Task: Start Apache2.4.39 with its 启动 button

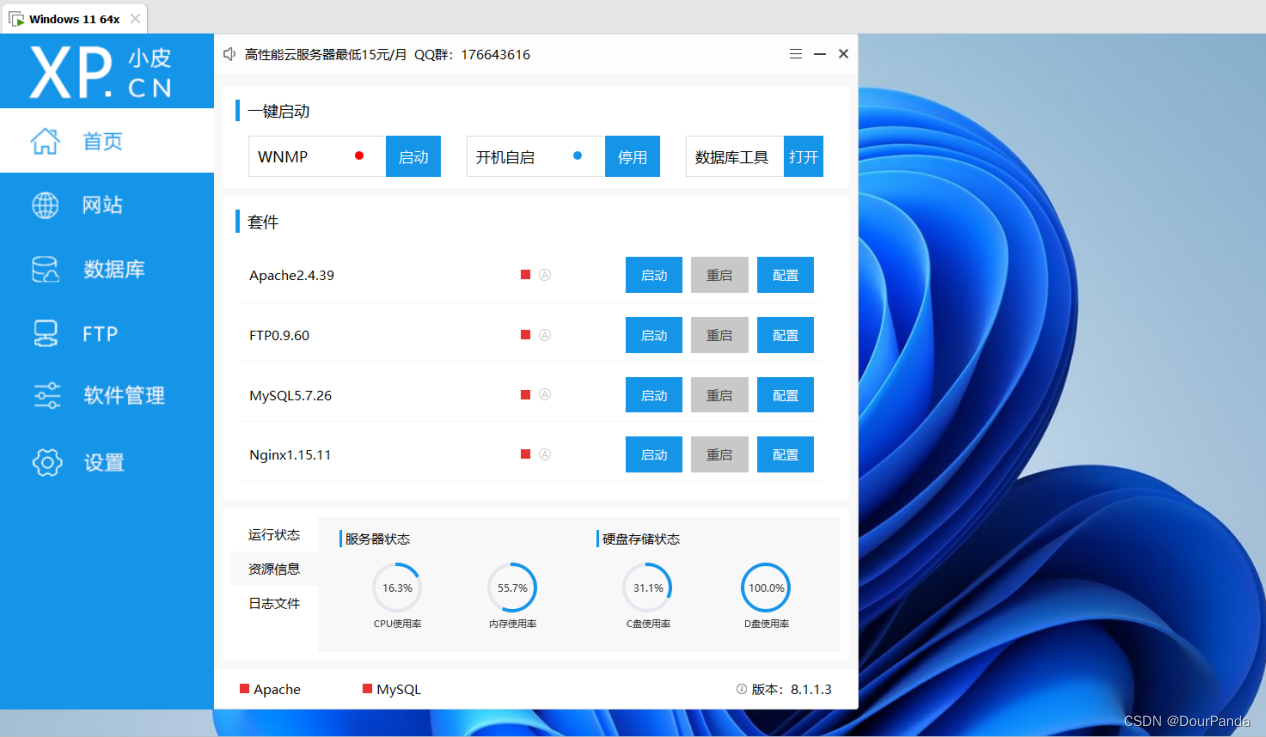Action: [654, 275]
